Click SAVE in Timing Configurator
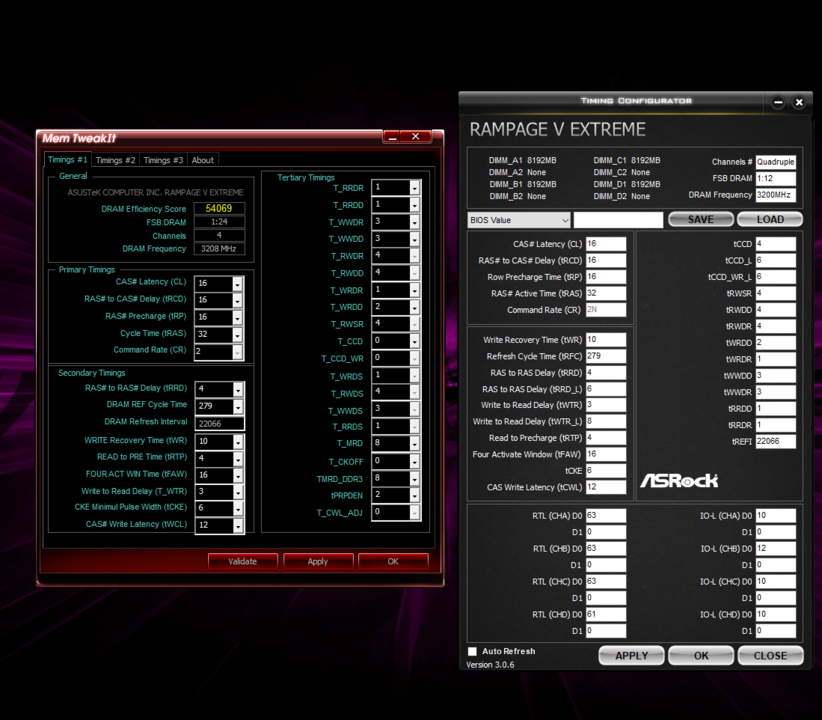 (x=700, y=219)
